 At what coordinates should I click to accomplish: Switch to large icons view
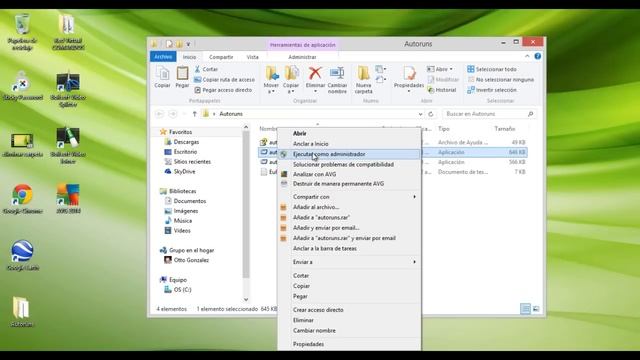536,309
